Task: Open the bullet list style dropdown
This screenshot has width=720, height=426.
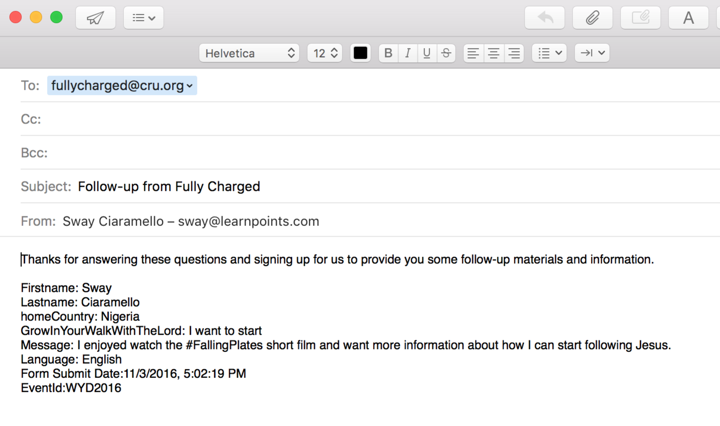Action: click(x=549, y=53)
